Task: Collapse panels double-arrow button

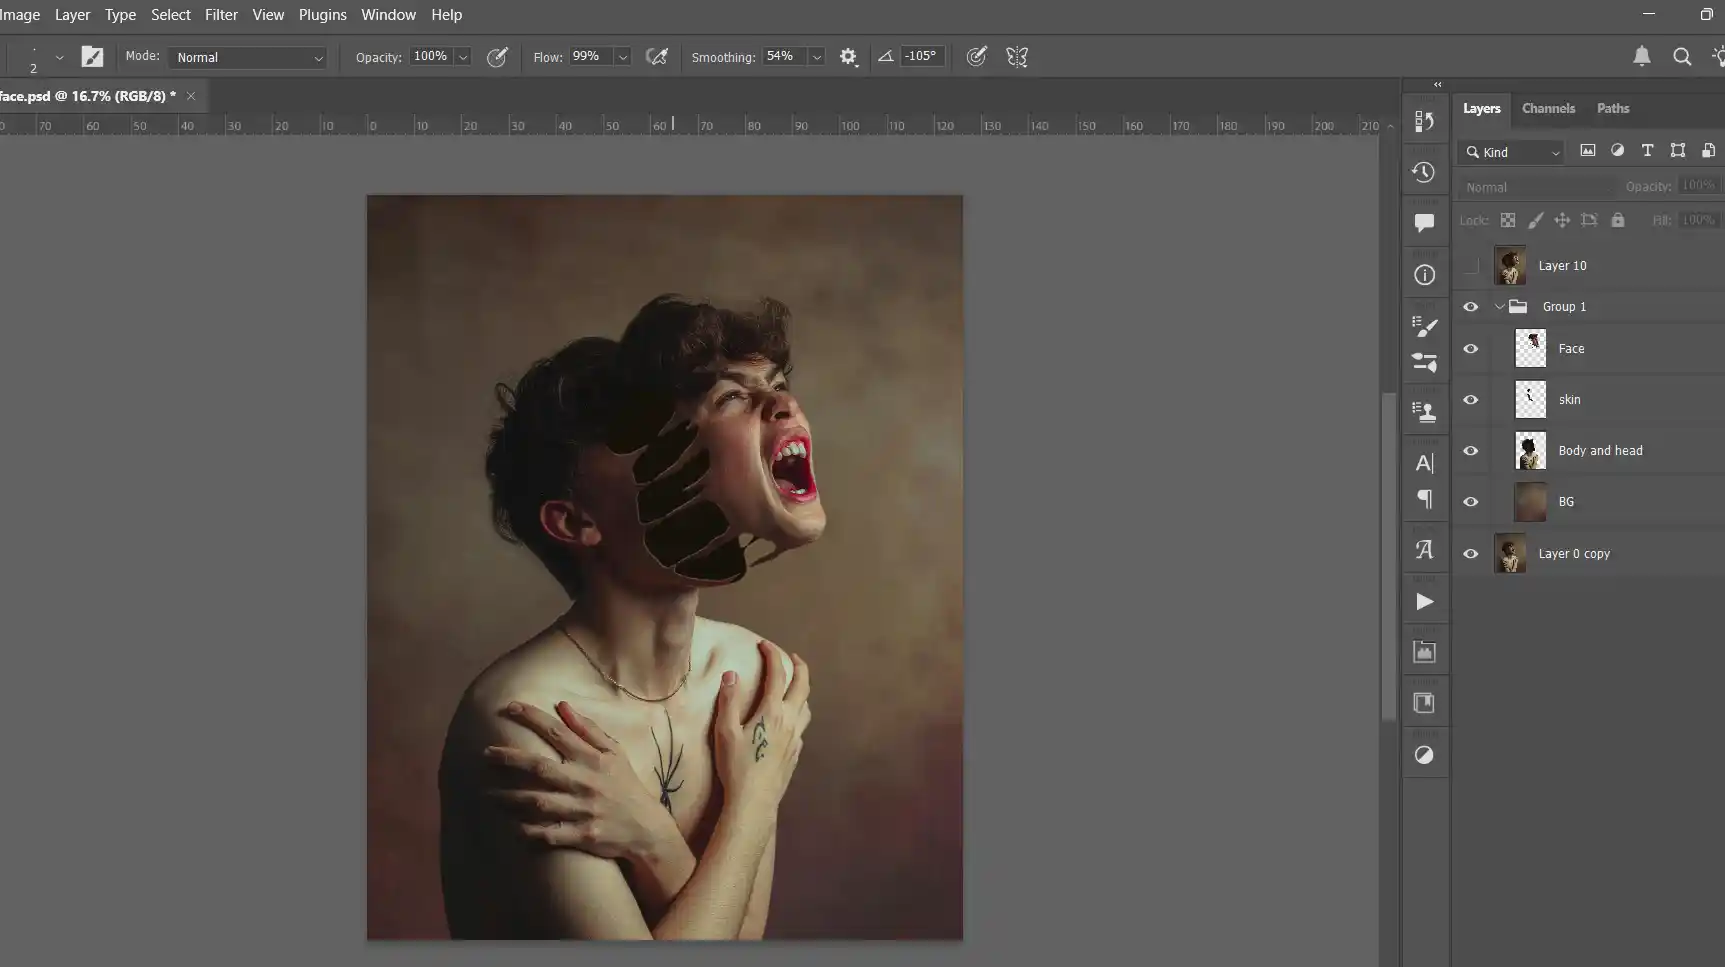Action: [x=1437, y=85]
